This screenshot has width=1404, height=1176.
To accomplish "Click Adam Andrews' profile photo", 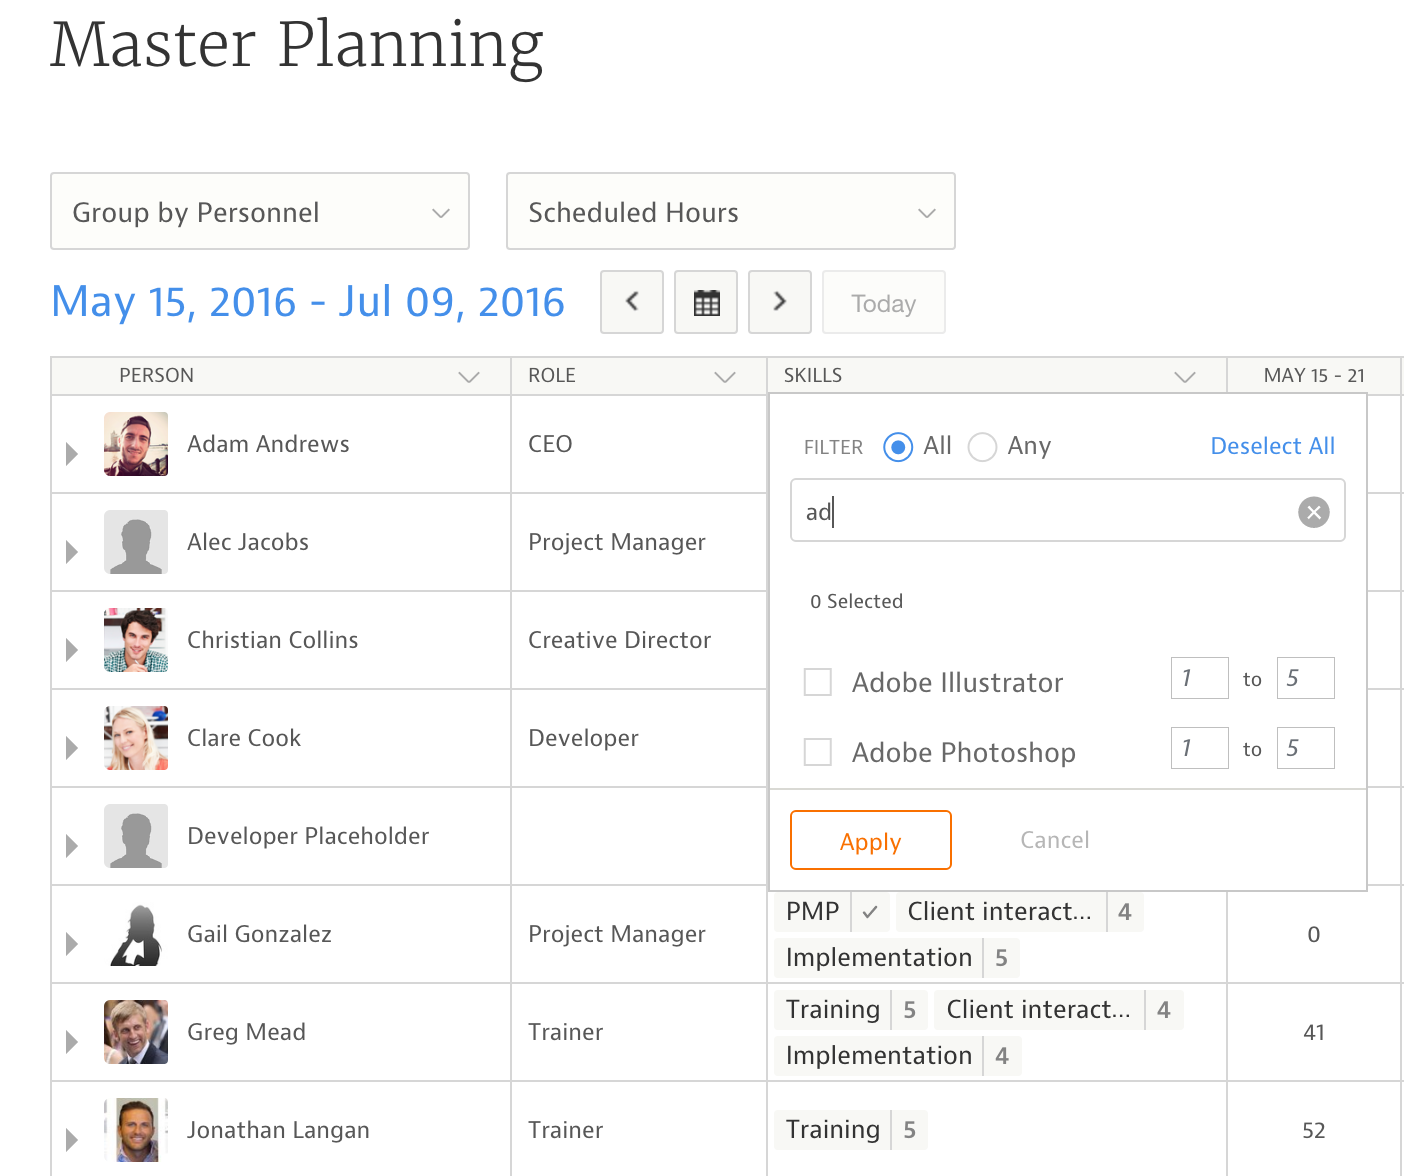I will (136, 444).
